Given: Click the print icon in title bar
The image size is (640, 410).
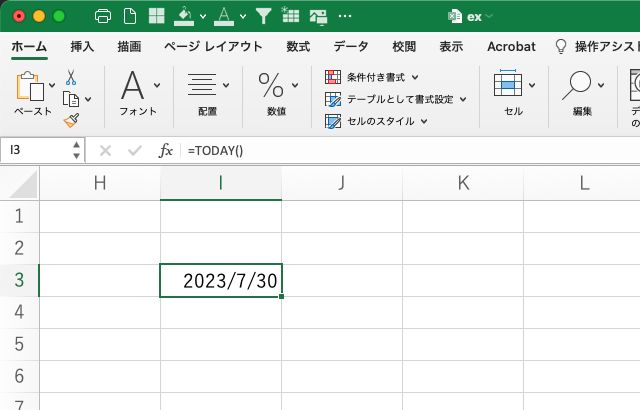Looking at the screenshot, I should tap(102, 16).
